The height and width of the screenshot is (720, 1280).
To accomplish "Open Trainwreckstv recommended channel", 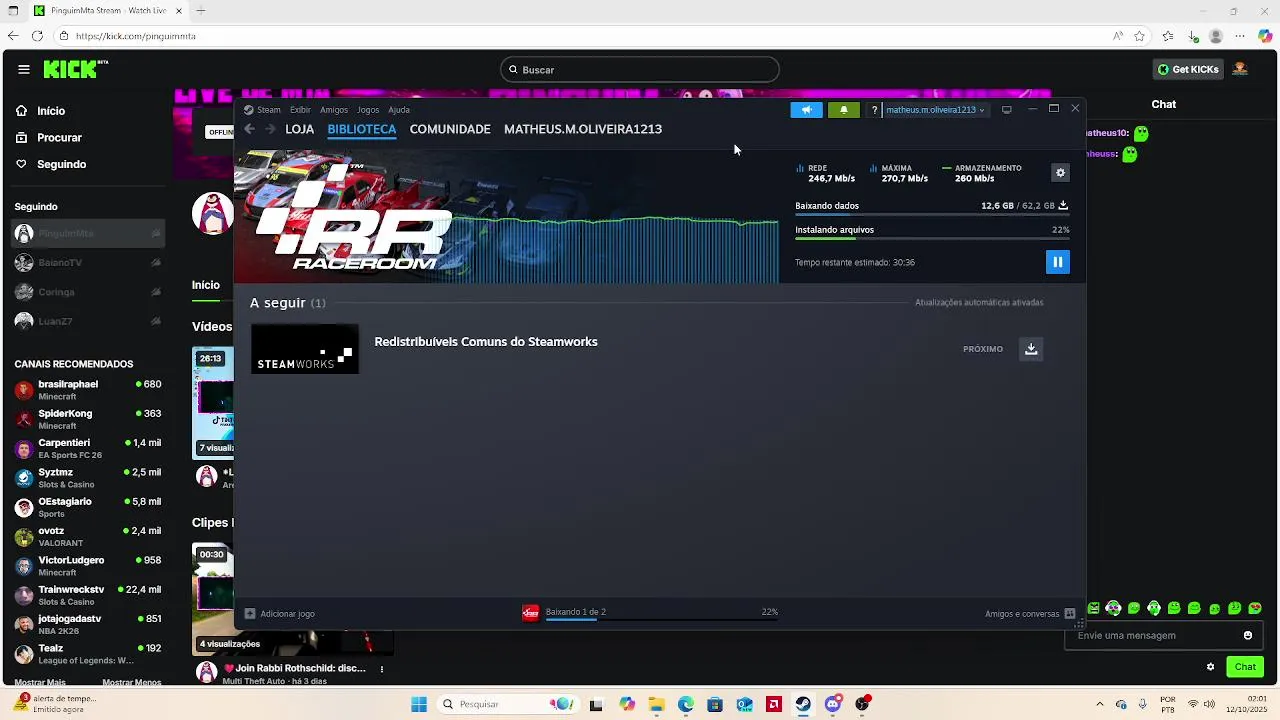I will point(89,595).
